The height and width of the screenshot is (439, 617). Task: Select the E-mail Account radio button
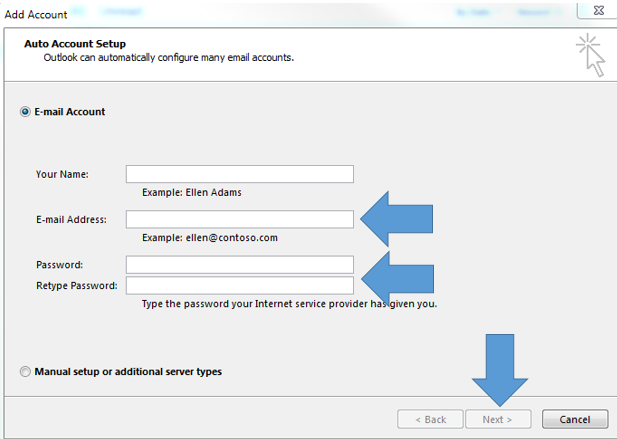point(25,112)
